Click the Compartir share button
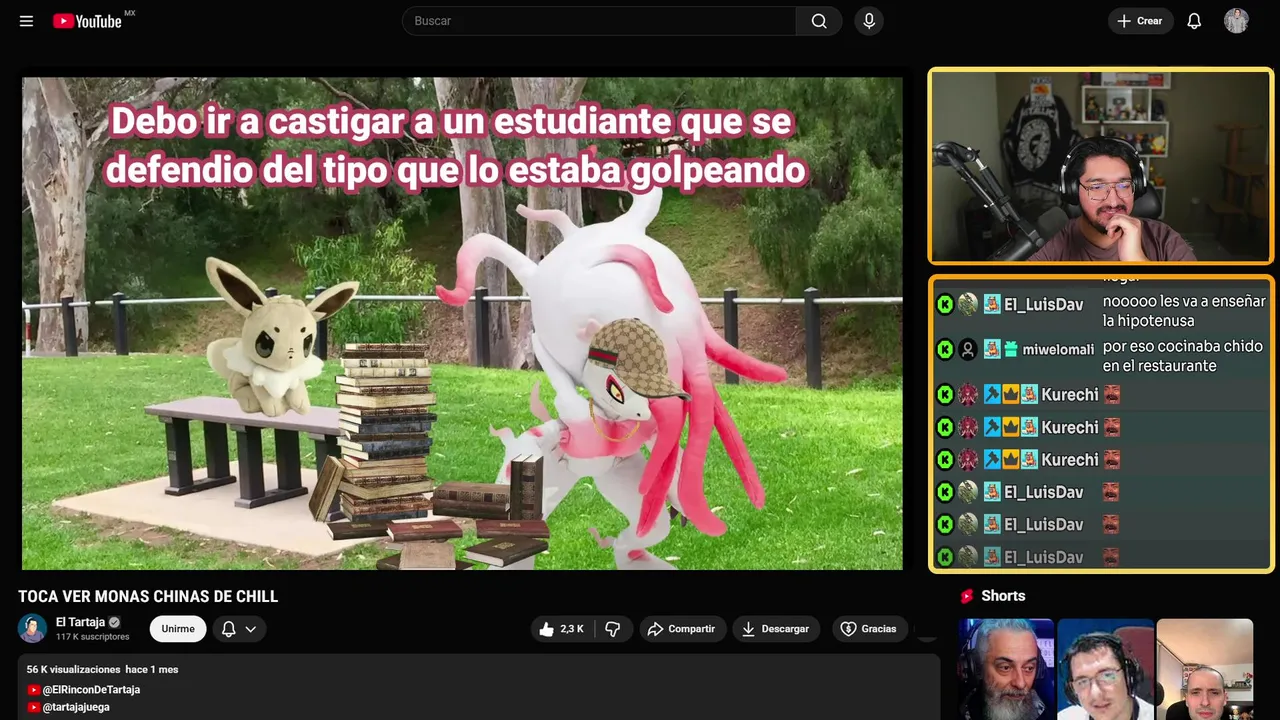 click(682, 629)
